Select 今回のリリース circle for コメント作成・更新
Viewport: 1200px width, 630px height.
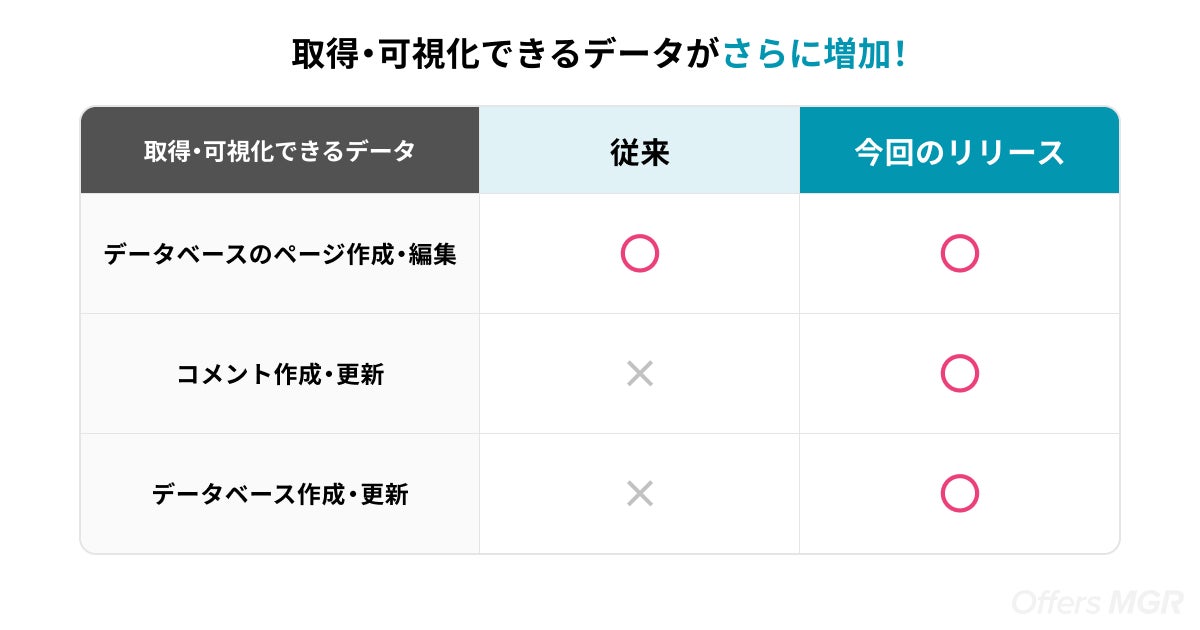click(x=959, y=373)
